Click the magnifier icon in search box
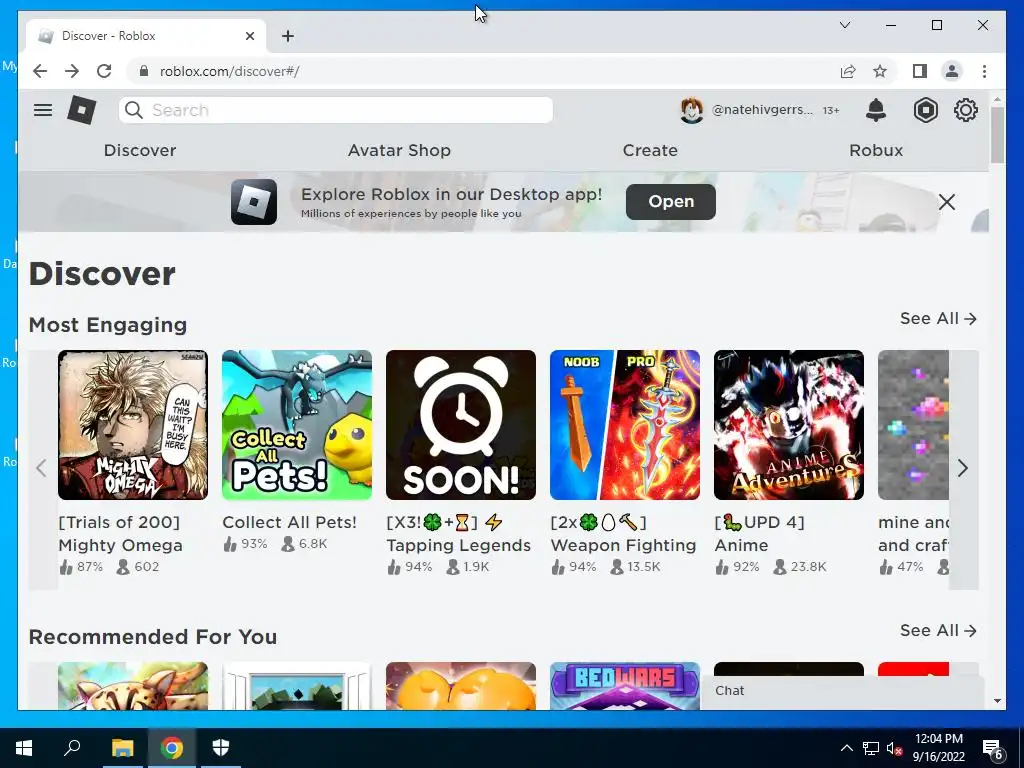 [134, 110]
